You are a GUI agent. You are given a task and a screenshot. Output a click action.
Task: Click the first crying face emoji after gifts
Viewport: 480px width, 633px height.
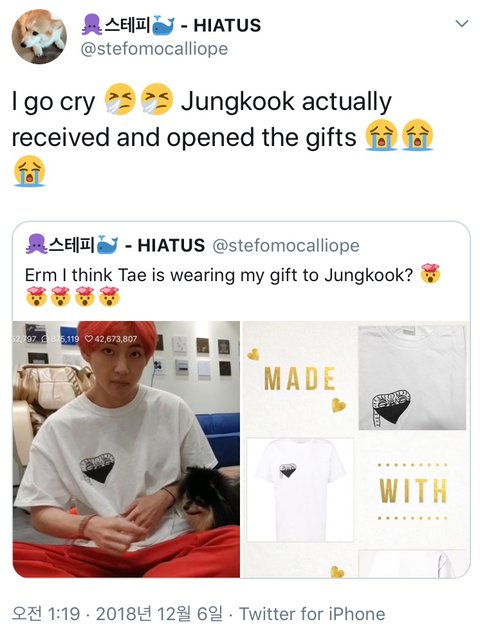(381, 135)
